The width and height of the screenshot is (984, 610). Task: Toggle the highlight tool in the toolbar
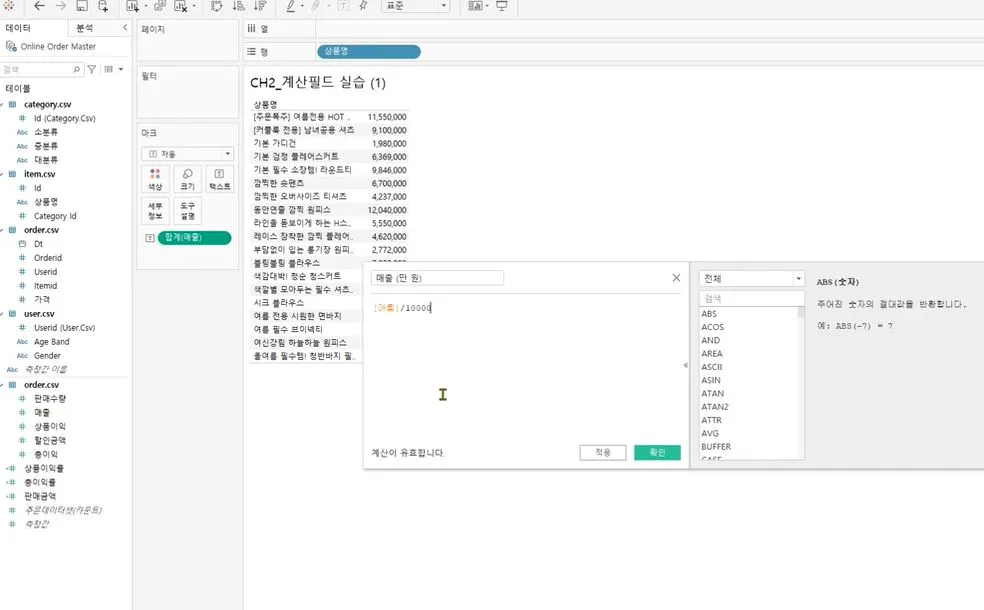[291, 7]
